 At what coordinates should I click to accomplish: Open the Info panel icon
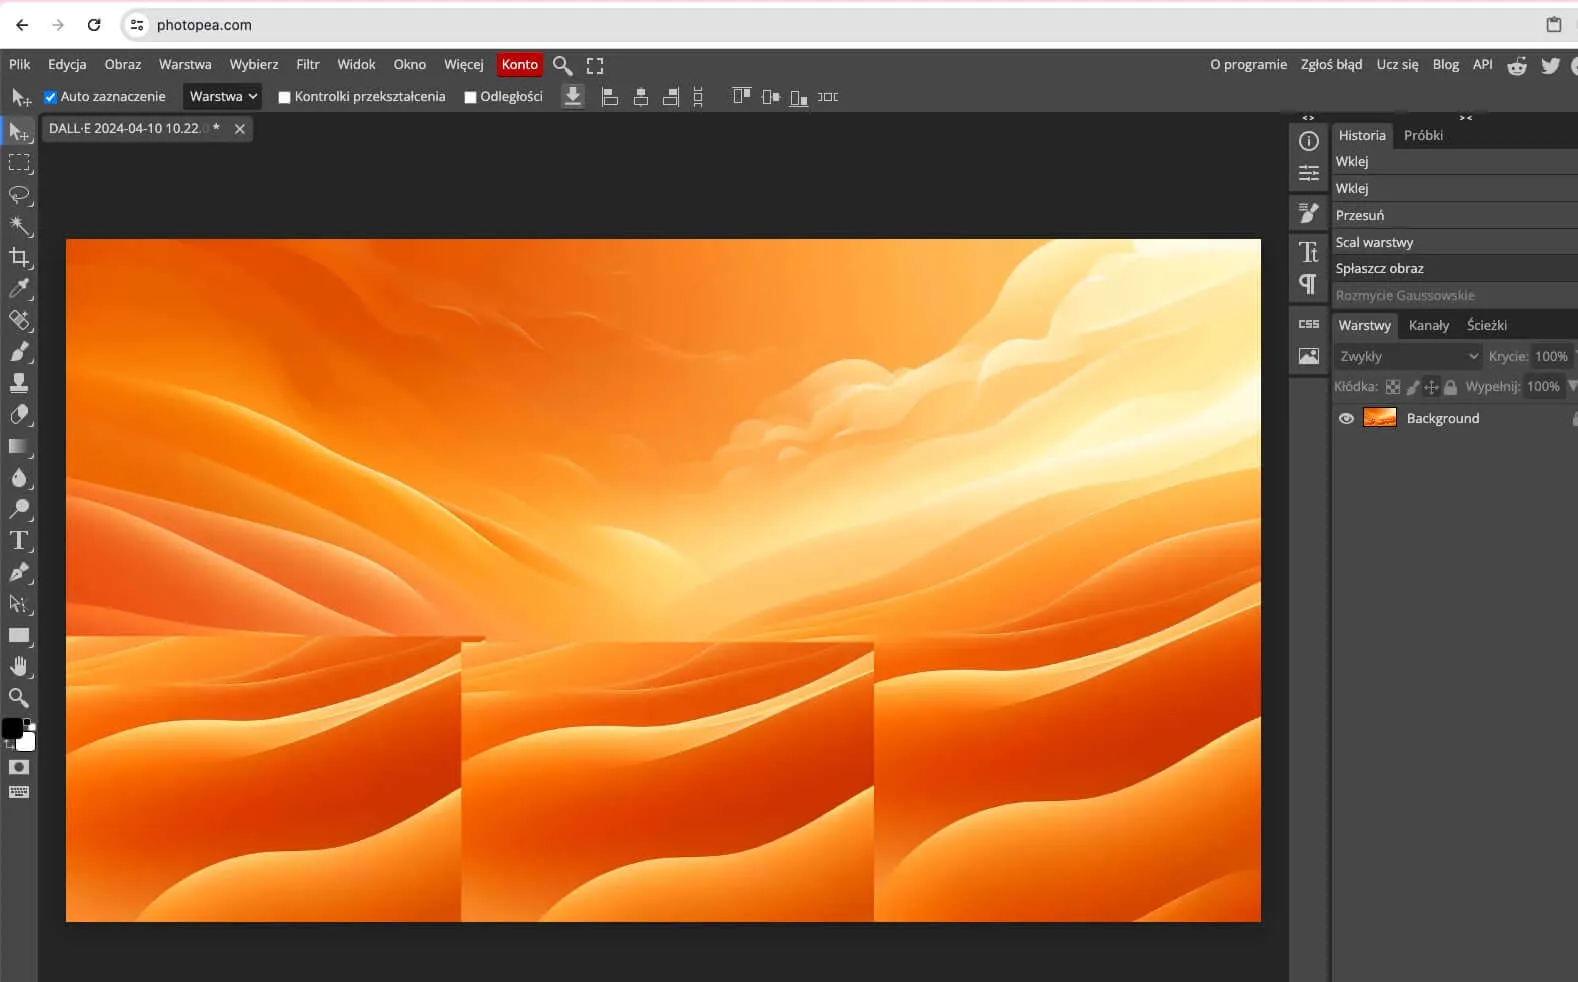tap(1308, 141)
